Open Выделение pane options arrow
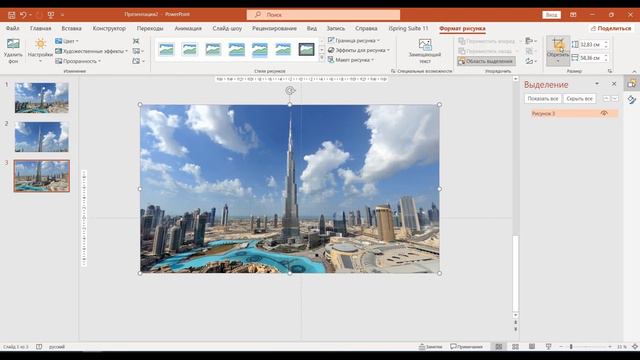Viewport: 640px width, 360px height. tap(597, 84)
